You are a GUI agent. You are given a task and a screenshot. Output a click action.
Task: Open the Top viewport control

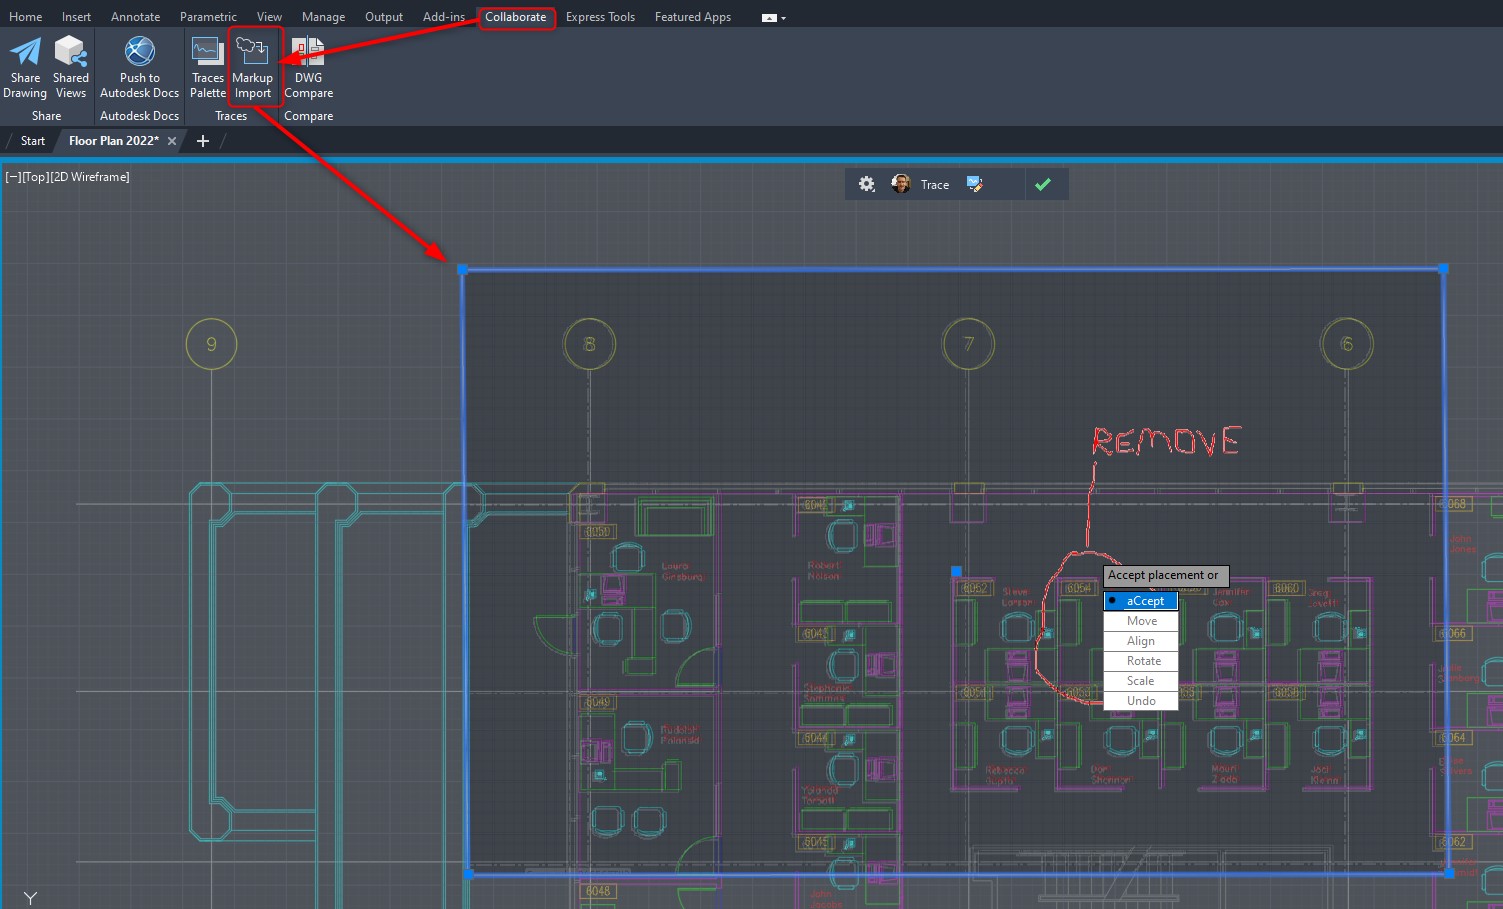(x=35, y=176)
